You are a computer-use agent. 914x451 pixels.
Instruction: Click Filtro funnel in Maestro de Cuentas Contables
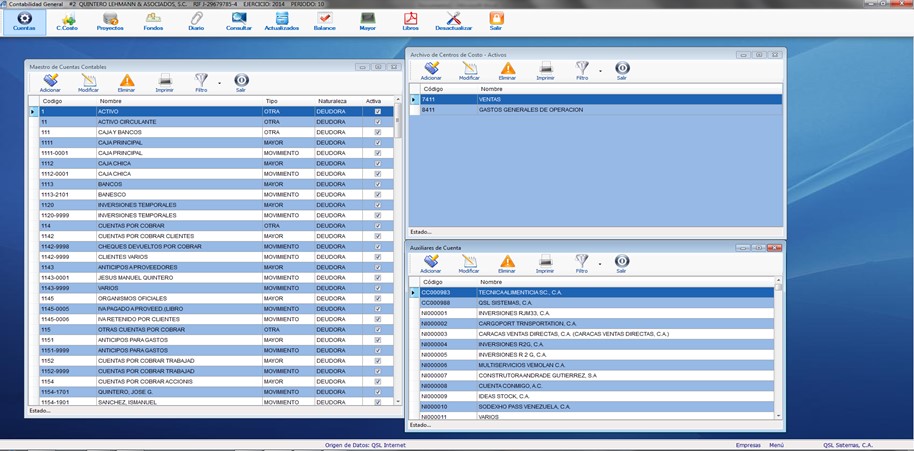click(201, 83)
